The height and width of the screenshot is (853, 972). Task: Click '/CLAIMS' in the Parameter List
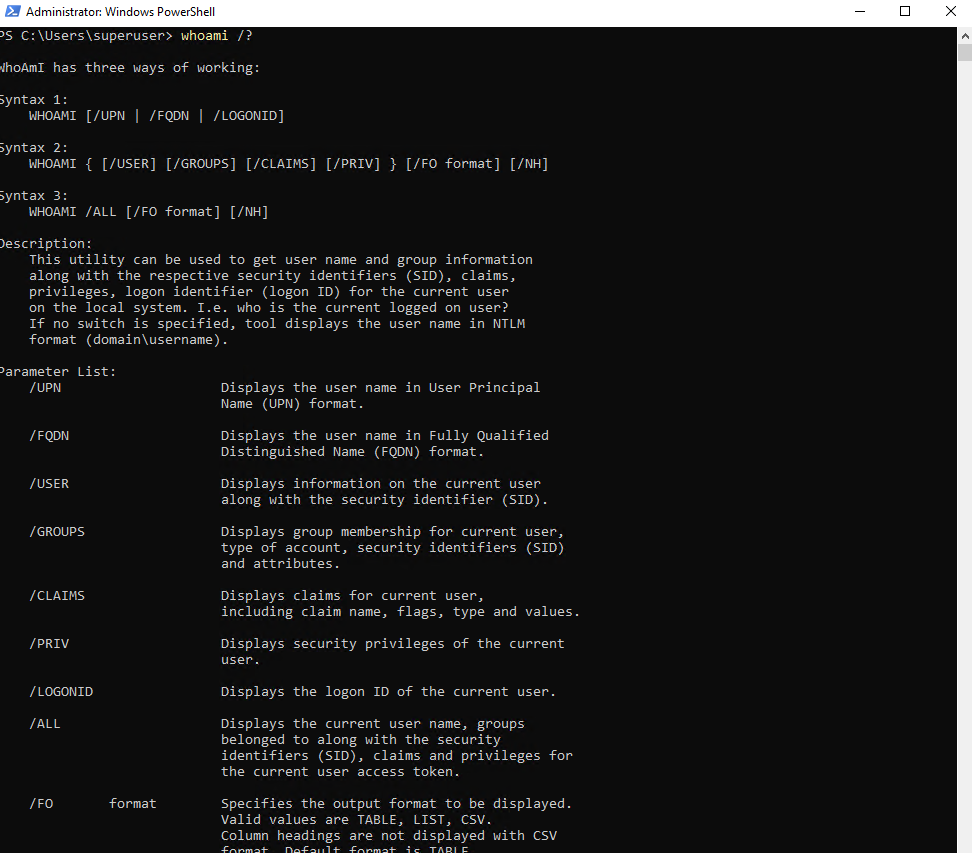click(57, 596)
